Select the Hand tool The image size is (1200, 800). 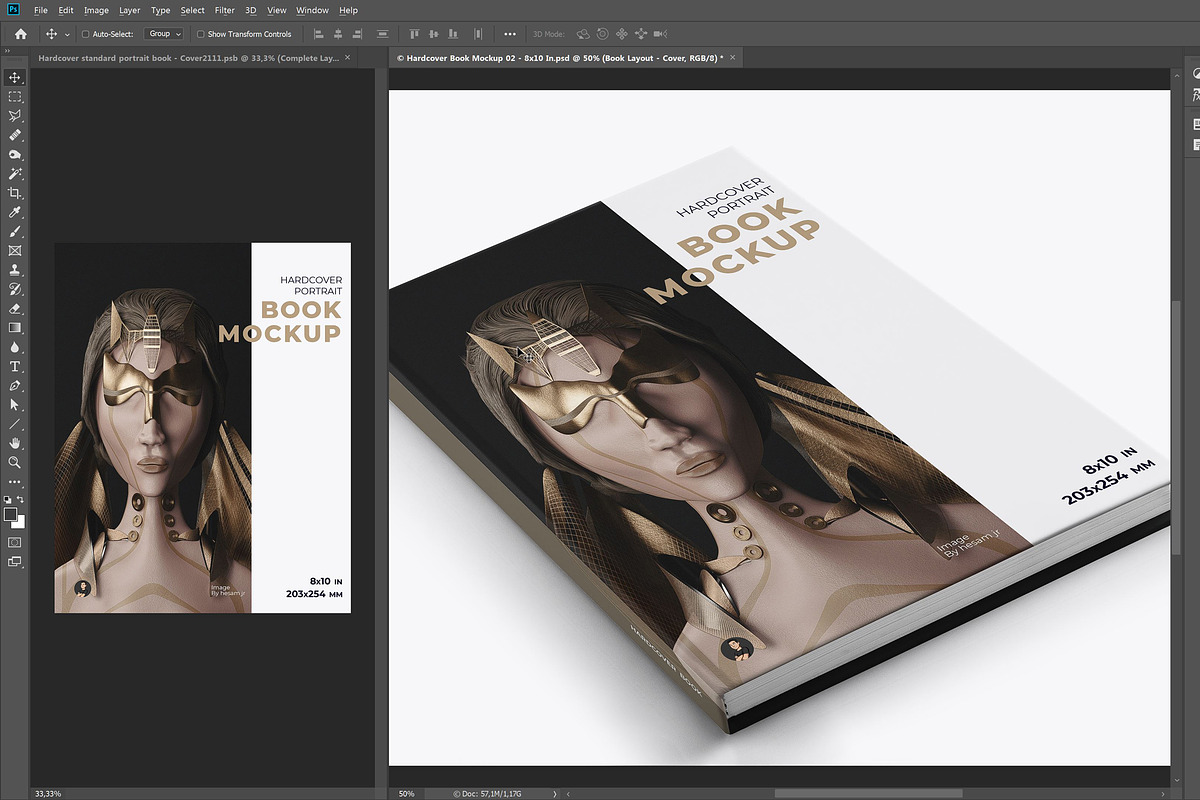15,442
